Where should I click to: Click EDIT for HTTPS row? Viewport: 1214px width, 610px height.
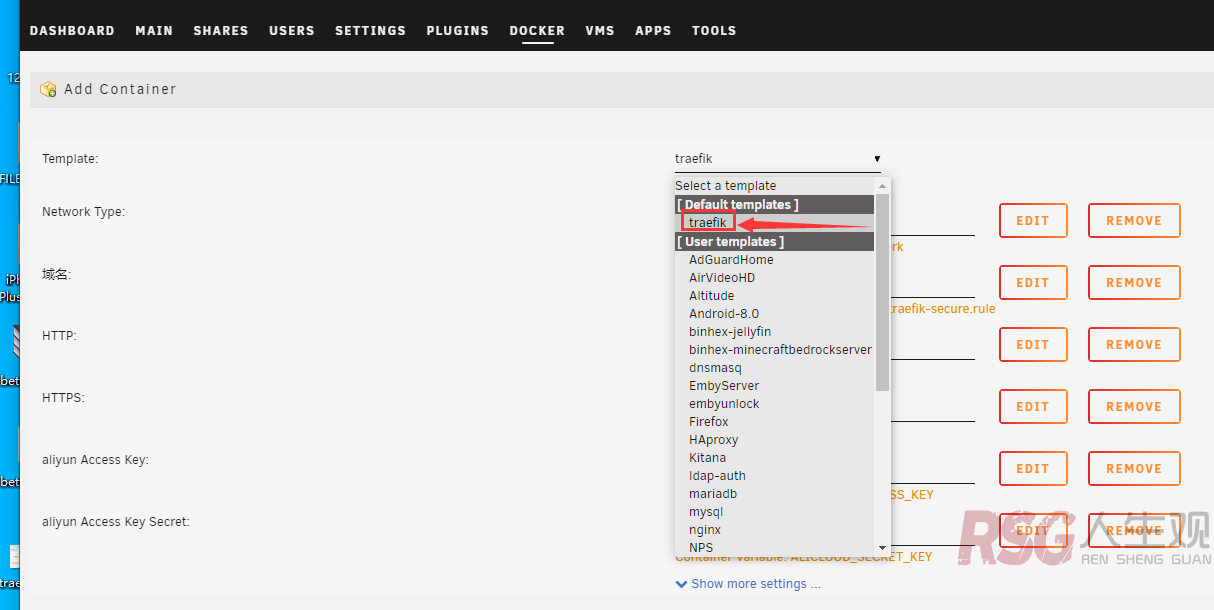click(x=1033, y=407)
